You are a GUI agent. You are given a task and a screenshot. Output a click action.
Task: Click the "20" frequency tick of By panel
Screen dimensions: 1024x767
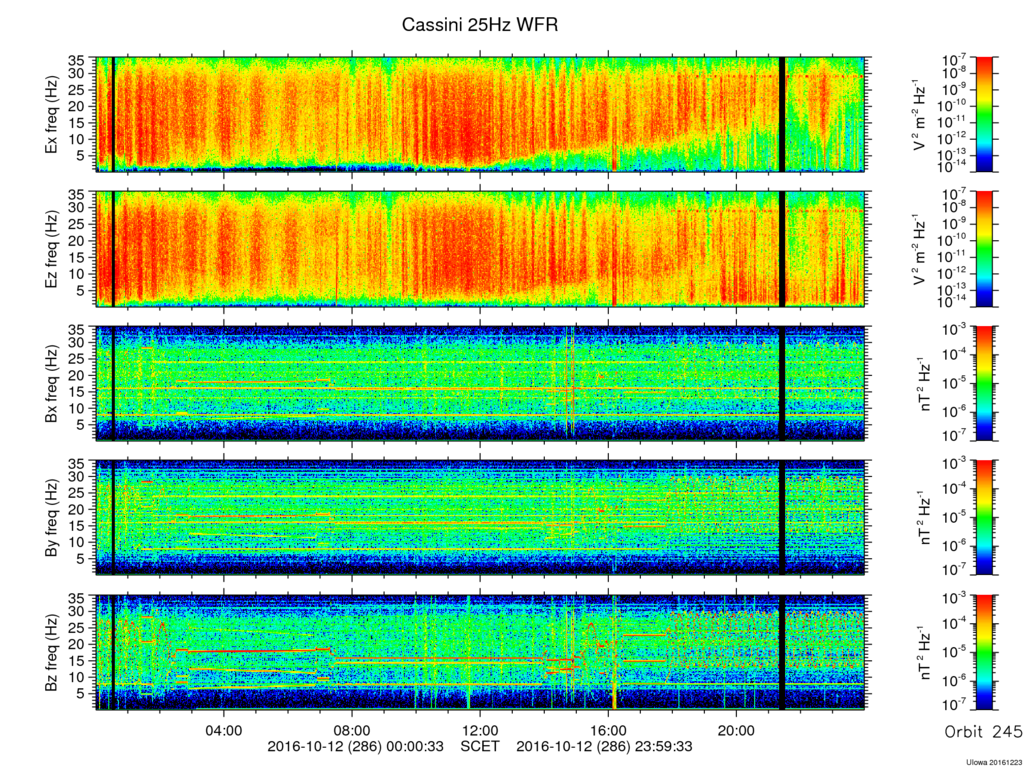click(77, 510)
